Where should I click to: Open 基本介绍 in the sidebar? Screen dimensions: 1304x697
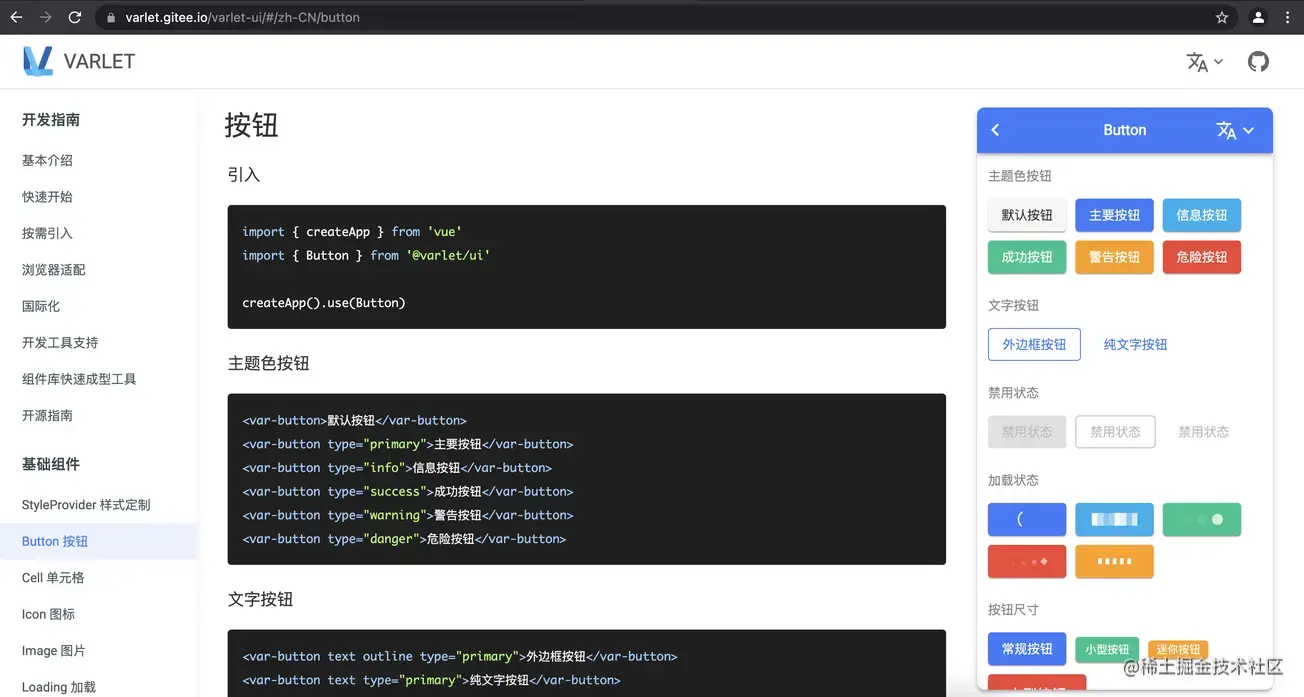coord(47,160)
